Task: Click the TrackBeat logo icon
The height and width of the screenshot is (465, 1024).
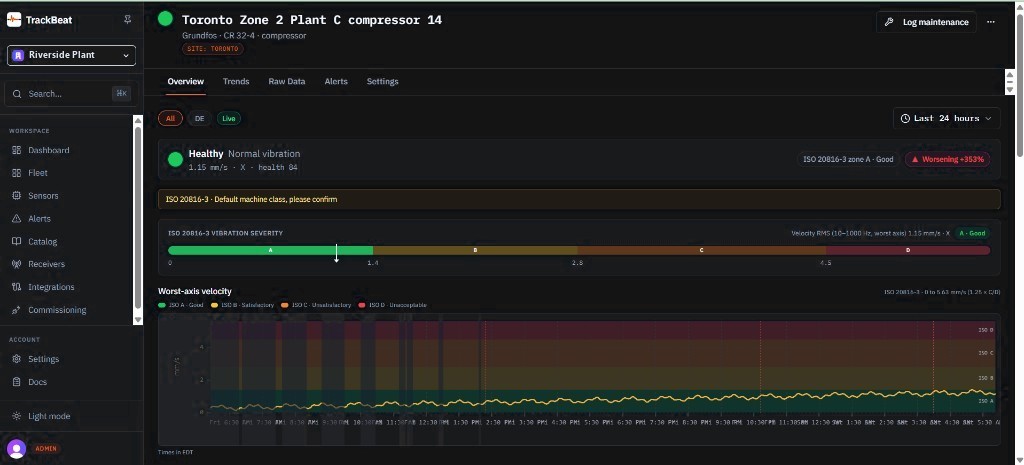Action: [14, 20]
